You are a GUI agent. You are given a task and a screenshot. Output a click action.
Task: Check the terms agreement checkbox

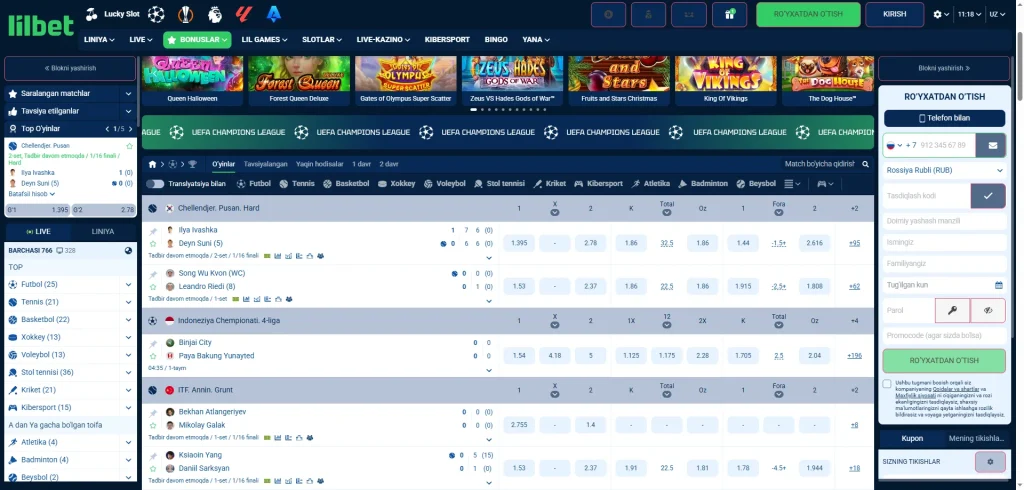(x=887, y=384)
